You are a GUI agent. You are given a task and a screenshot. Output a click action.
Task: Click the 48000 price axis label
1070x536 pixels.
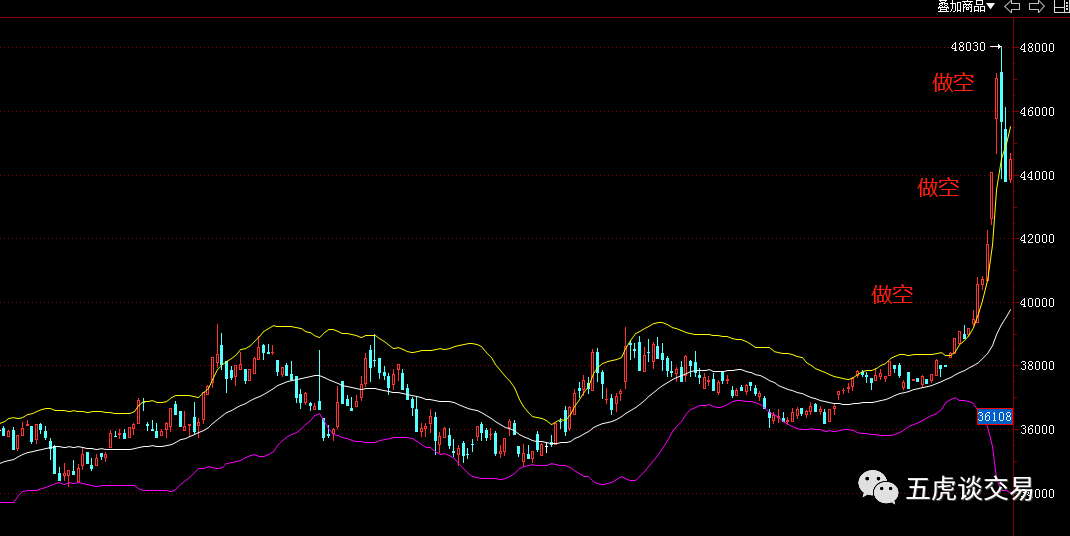coord(1037,48)
